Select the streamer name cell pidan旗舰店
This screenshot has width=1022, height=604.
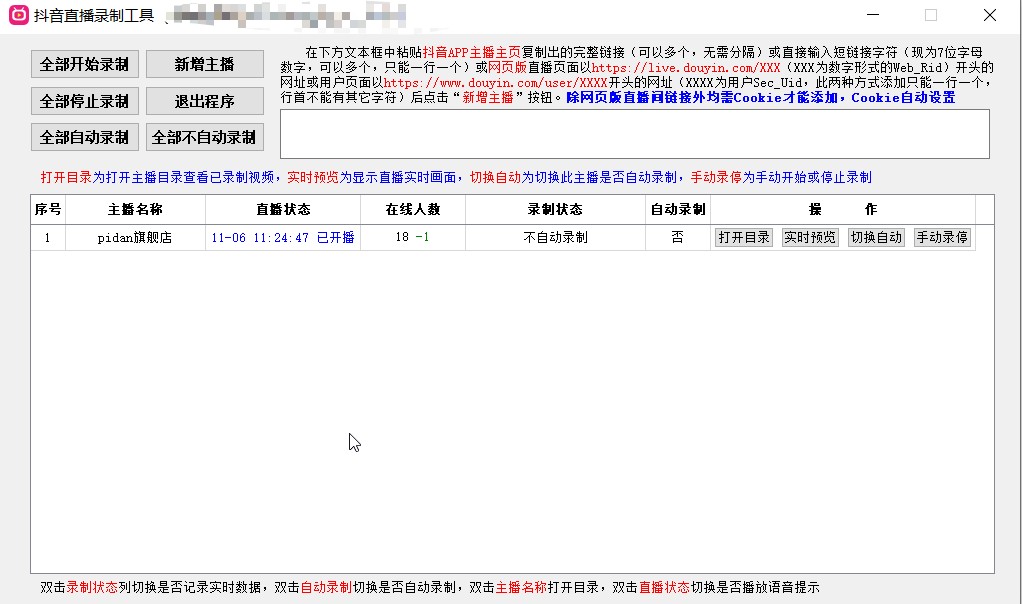(x=135, y=237)
